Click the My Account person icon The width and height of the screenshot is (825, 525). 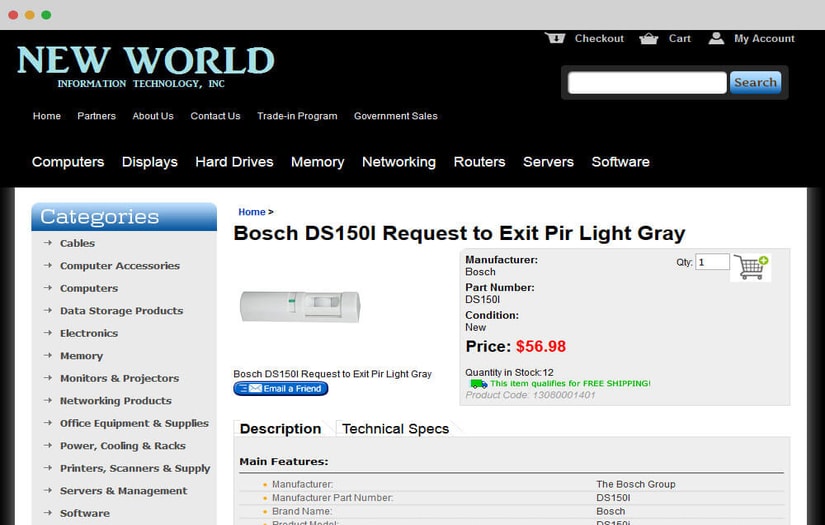coord(716,38)
